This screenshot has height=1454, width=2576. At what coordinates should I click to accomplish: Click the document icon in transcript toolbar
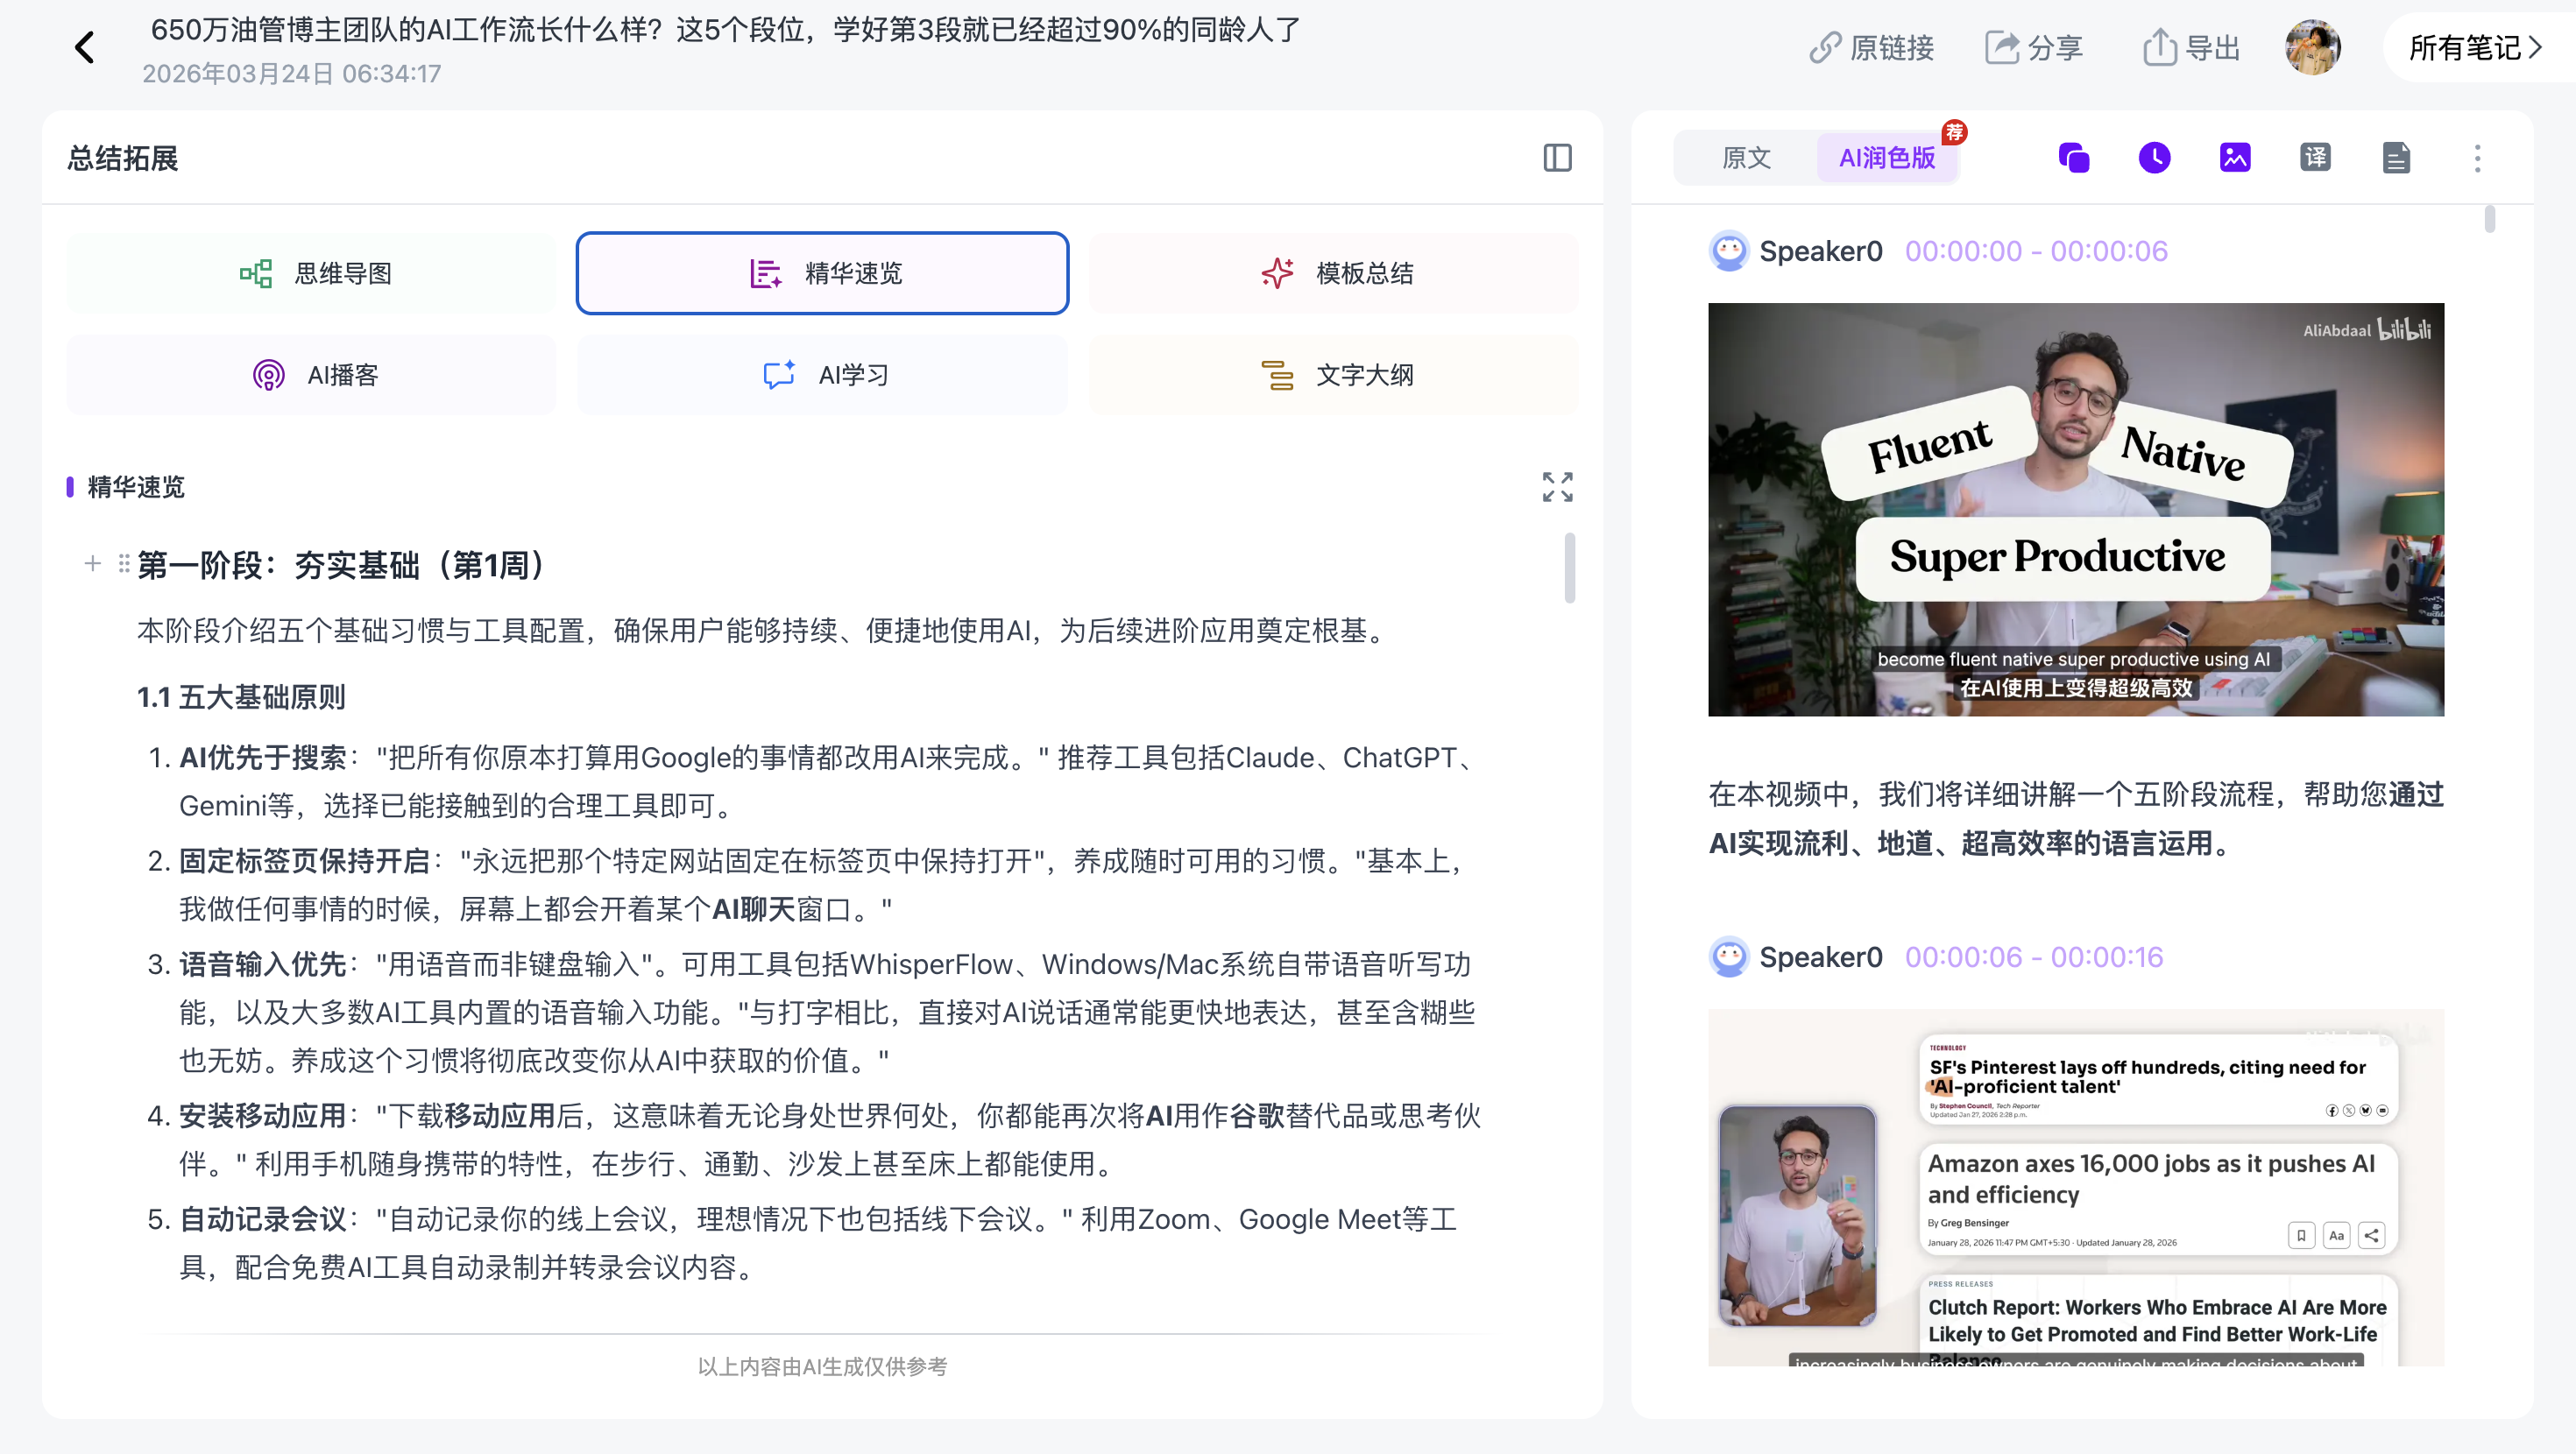[2396, 158]
